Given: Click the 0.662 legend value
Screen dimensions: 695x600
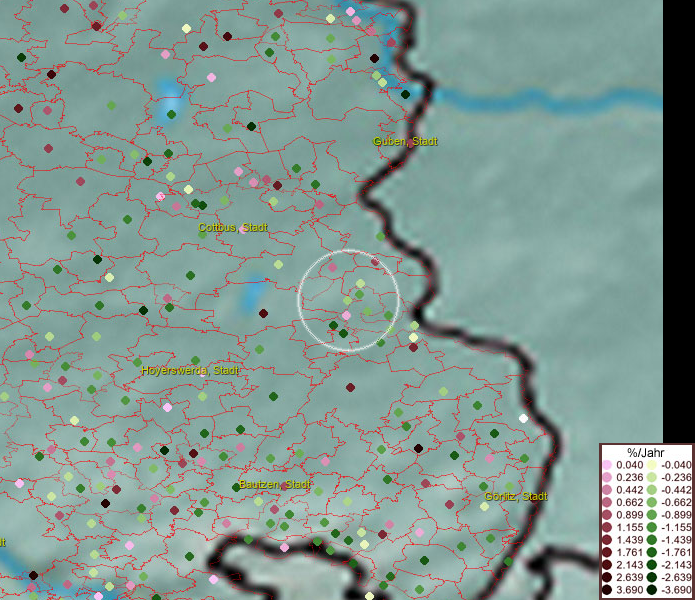Looking at the screenshot, I should [x=629, y=502].
